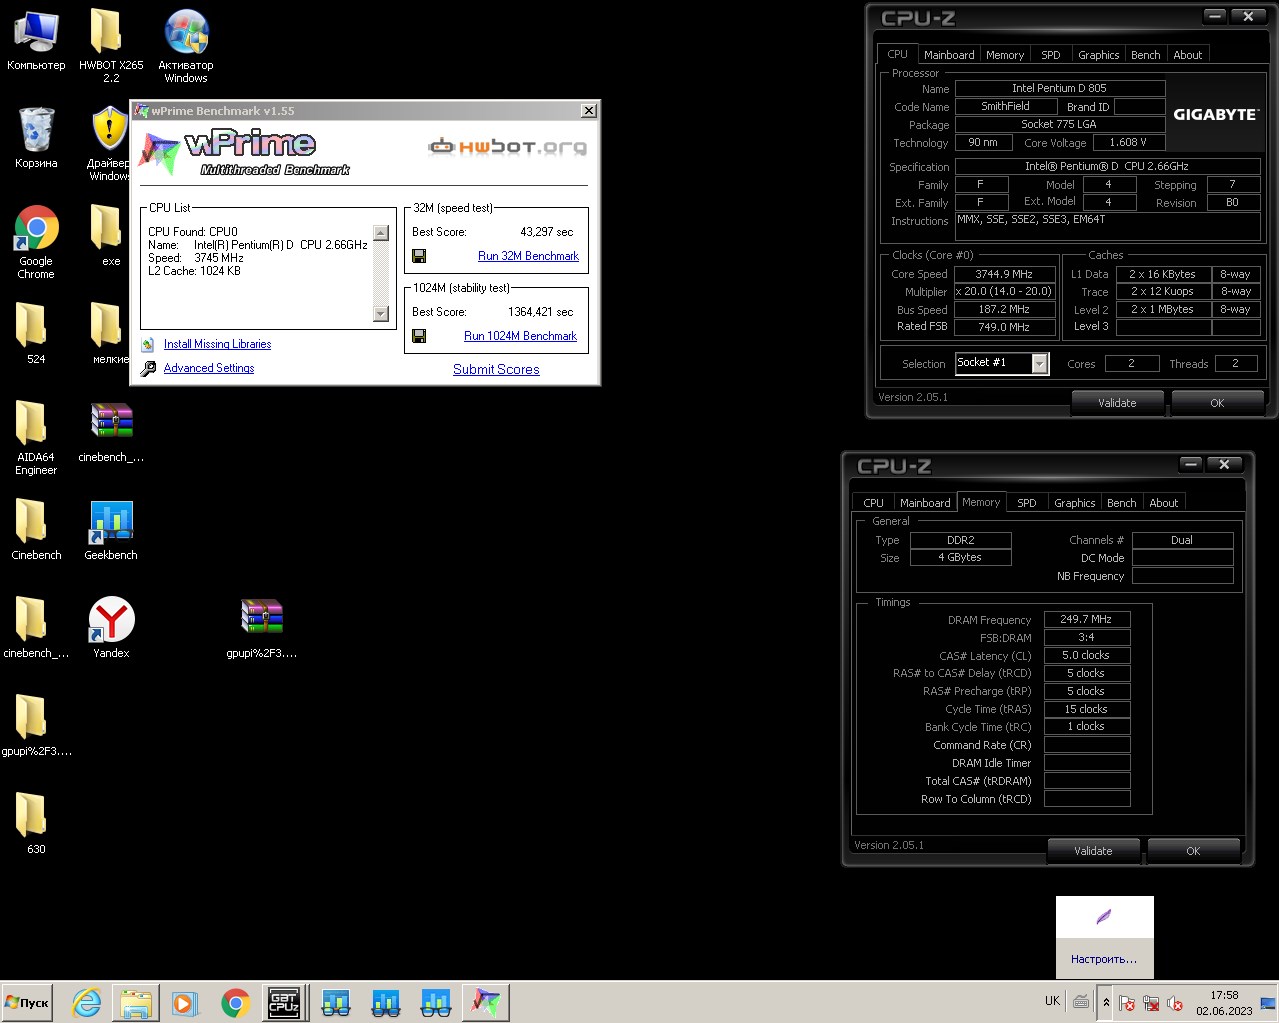Open the Пуск start button
The width and height of the screenshot is (1279, 1023).
click(x=27, y=1002)
